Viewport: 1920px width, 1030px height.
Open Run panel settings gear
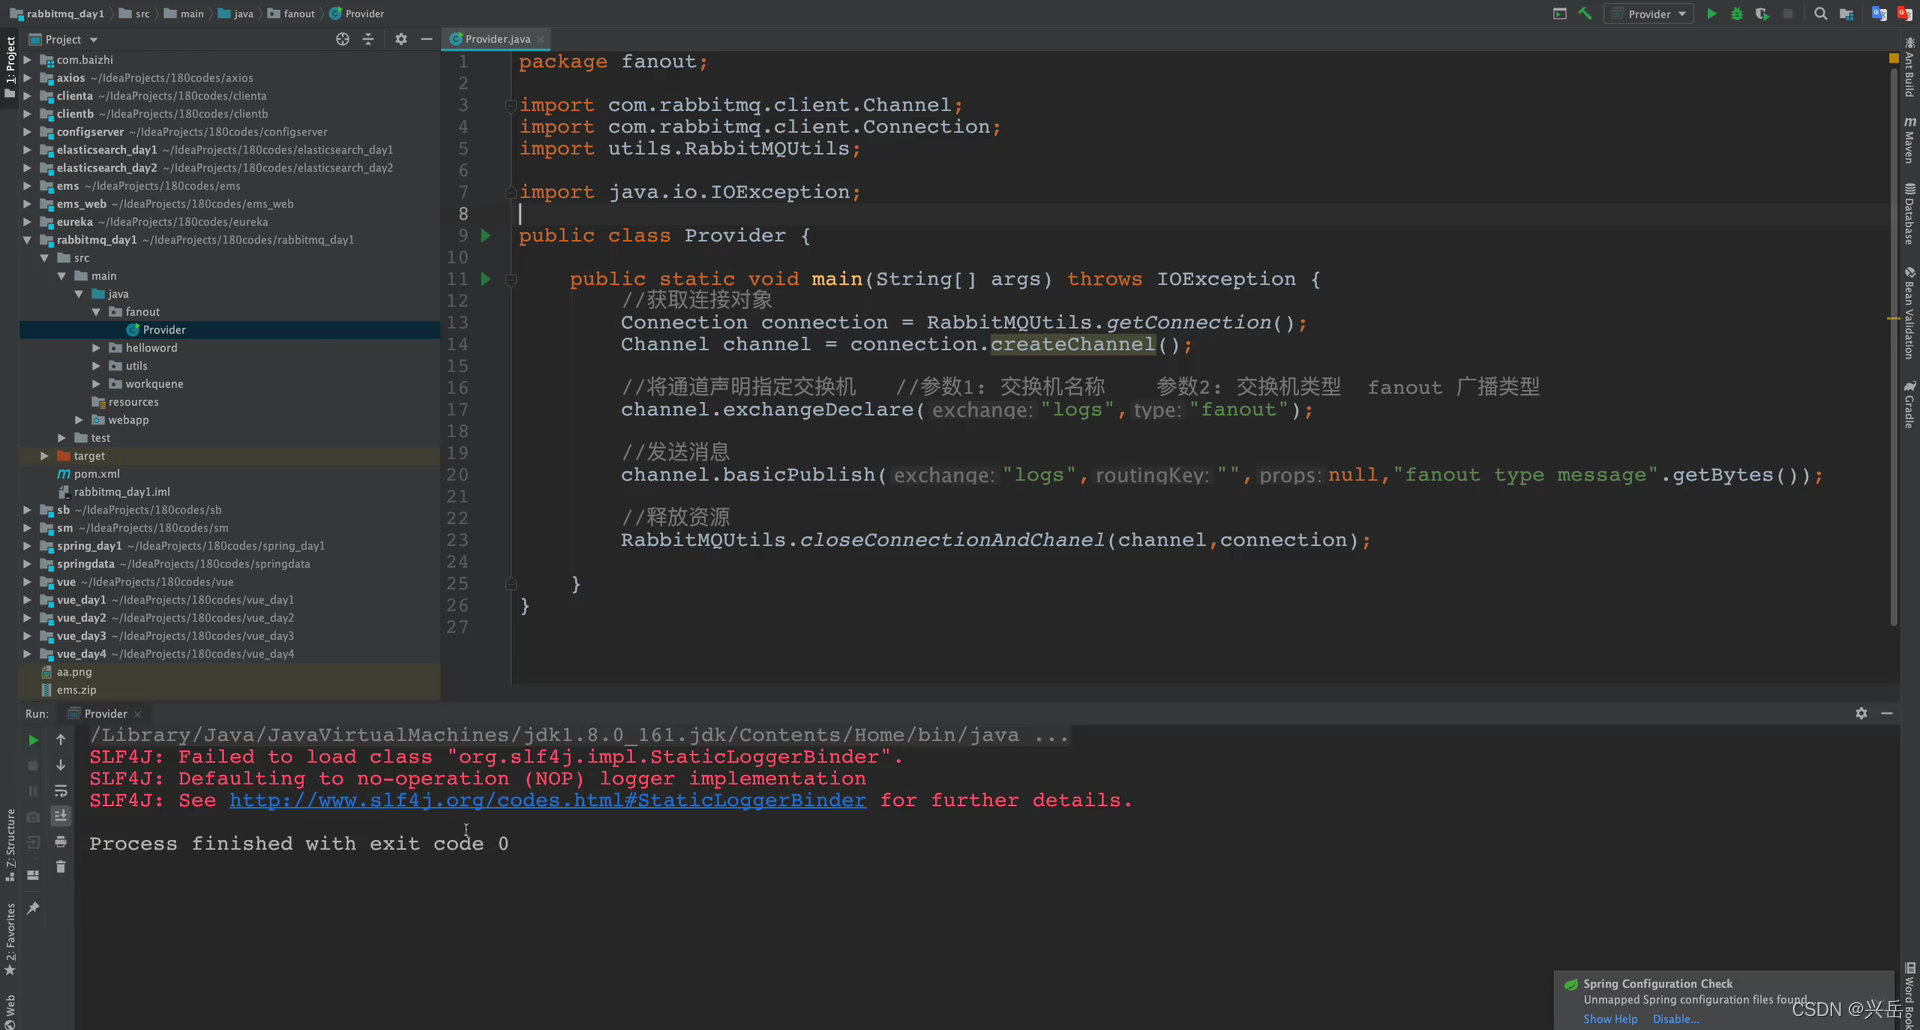click(x=1861, y=713)
